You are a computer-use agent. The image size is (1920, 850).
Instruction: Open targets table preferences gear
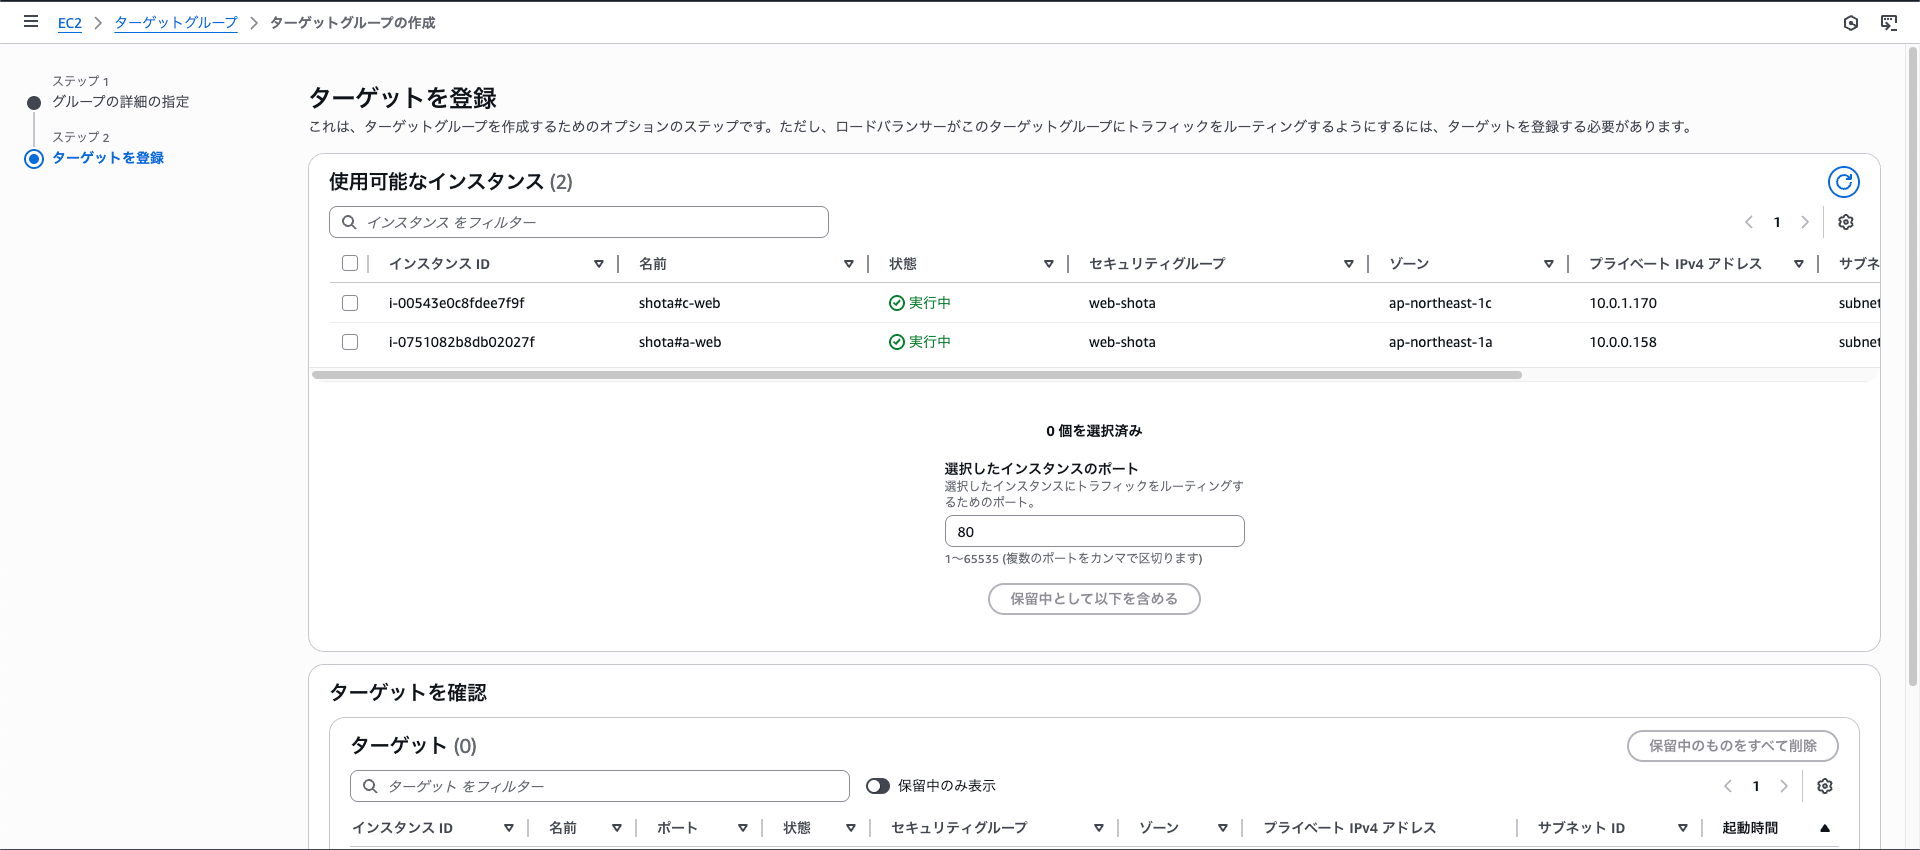[1825, 786]
